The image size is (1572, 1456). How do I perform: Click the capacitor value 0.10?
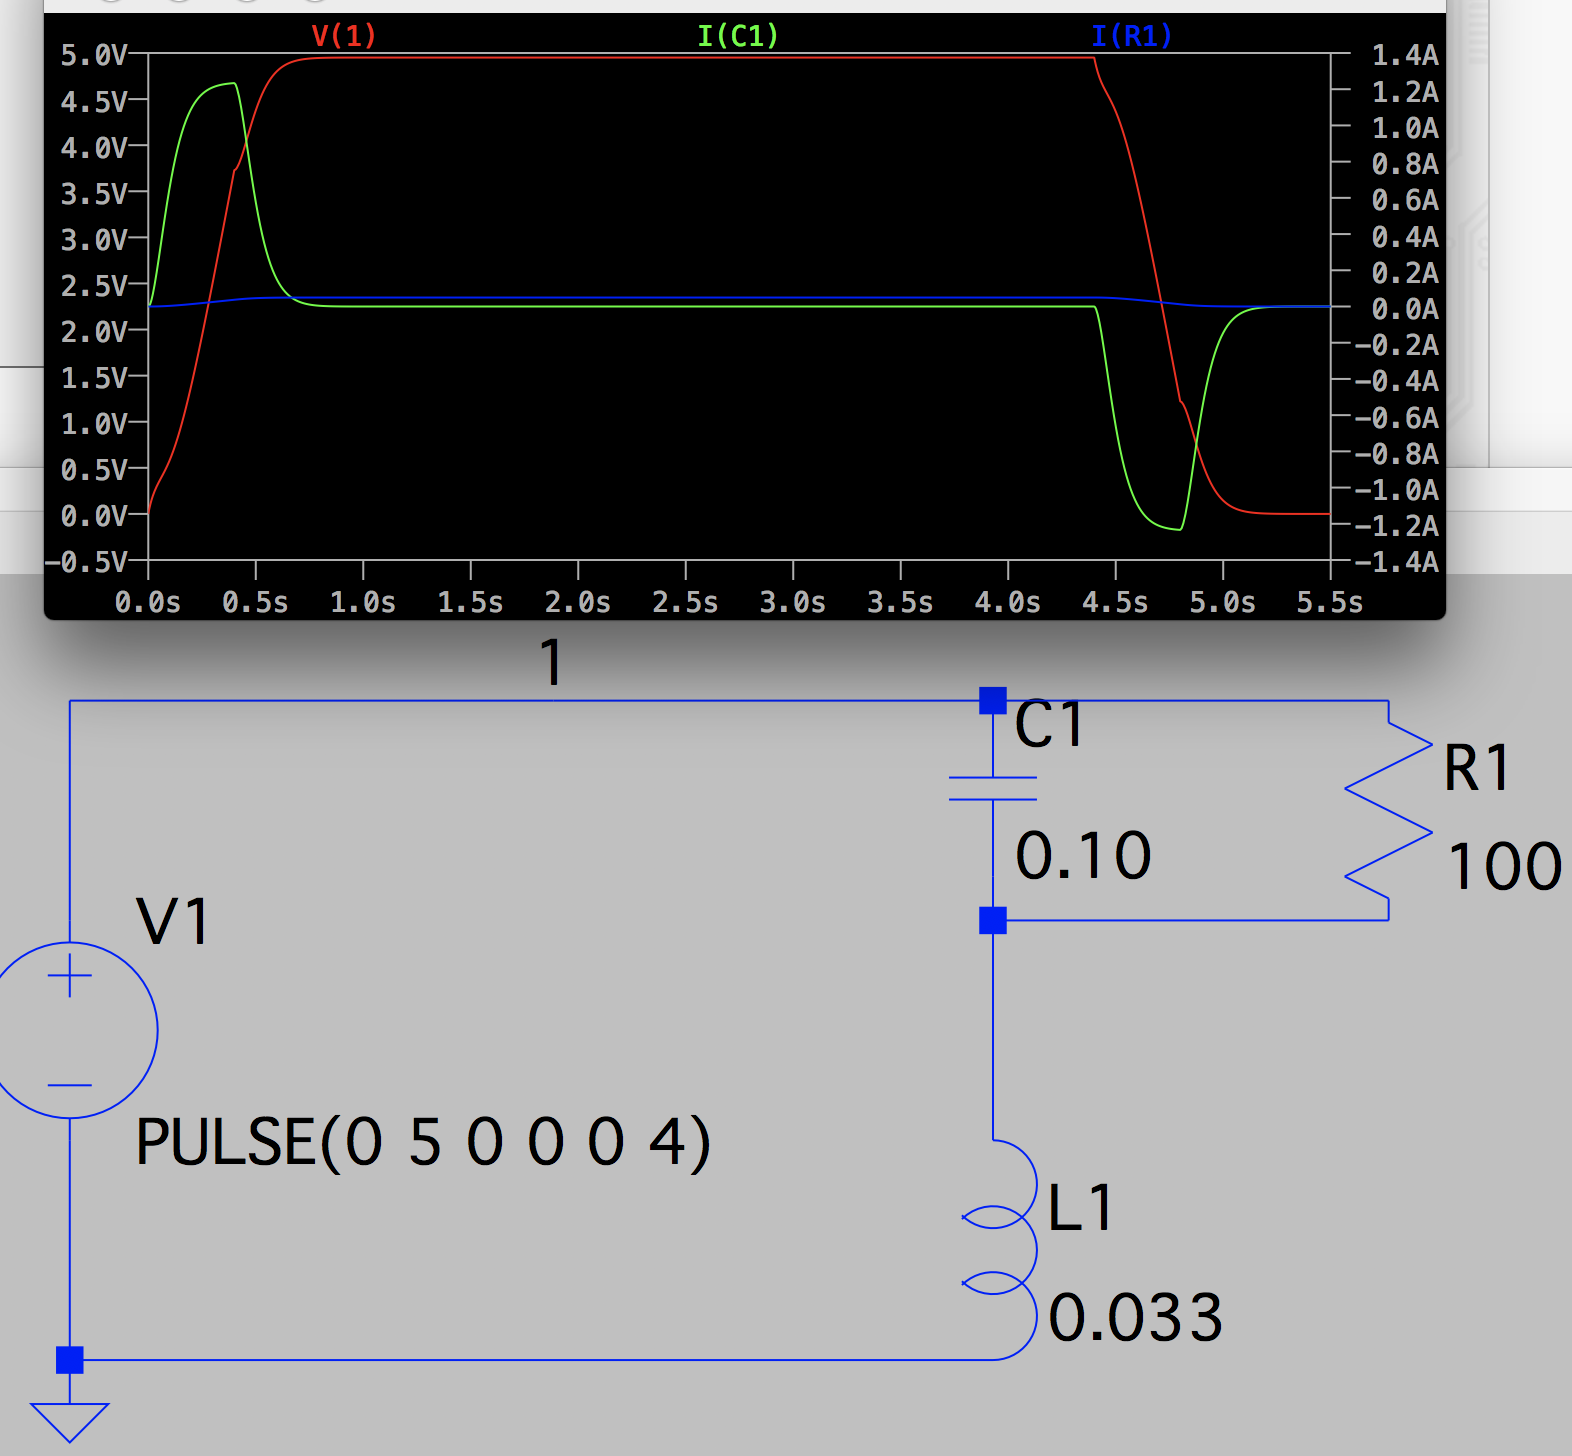click(x=1084, y=856)
